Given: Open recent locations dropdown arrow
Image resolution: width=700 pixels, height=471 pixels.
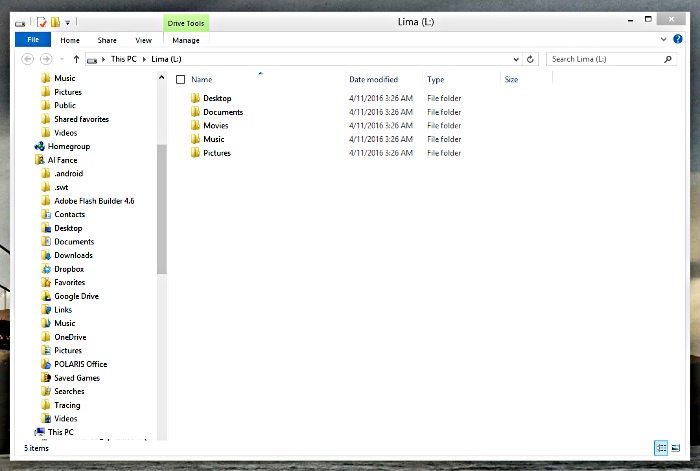Looking at the screenshot, I should [62, 59].
